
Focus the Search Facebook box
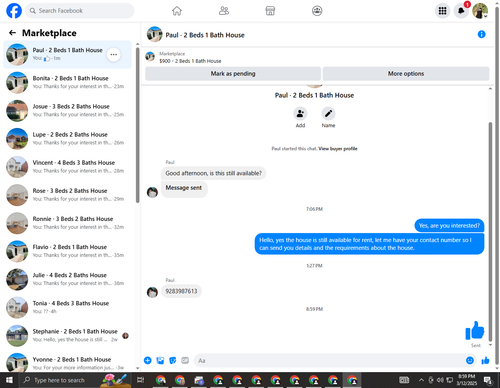click(80, 11)
